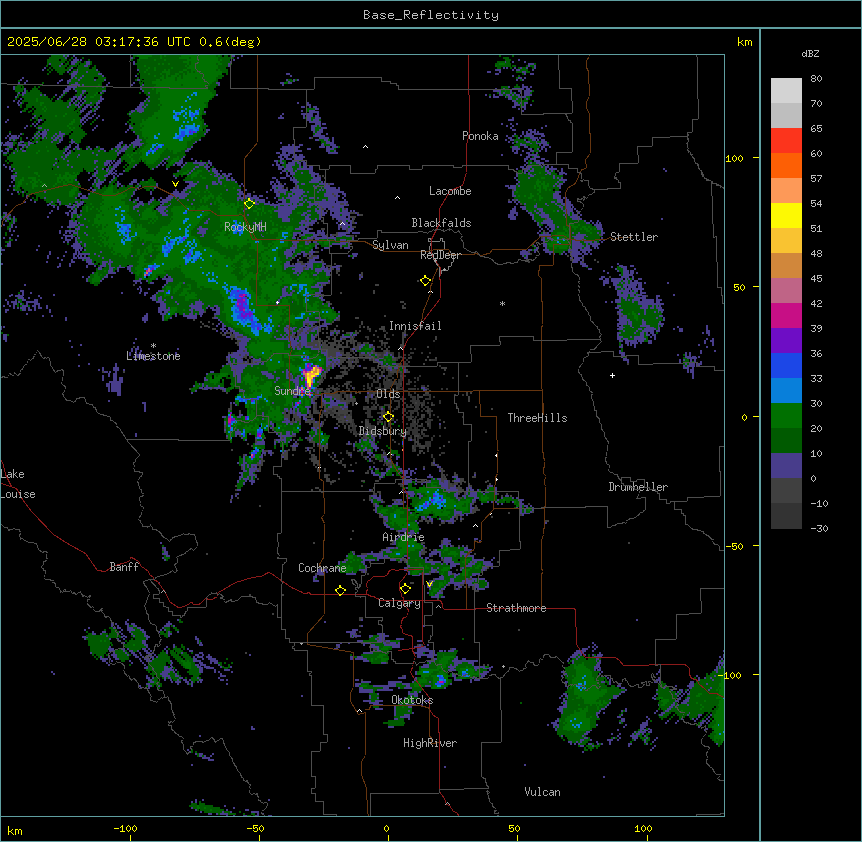Select the yellow diamond marker below Olds
This screenshot has width=862, height=842.
click(x=388, y=417)
